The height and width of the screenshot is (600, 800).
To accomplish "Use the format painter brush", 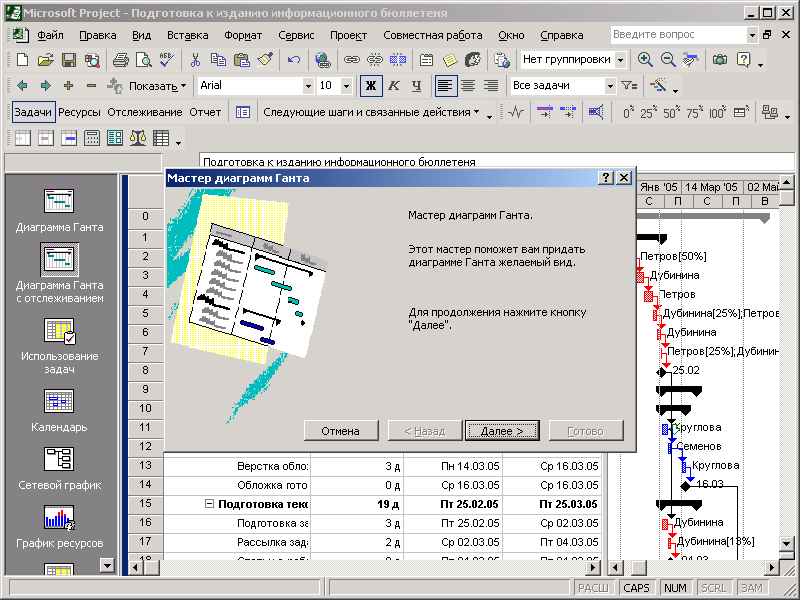I will coord(265,60).
